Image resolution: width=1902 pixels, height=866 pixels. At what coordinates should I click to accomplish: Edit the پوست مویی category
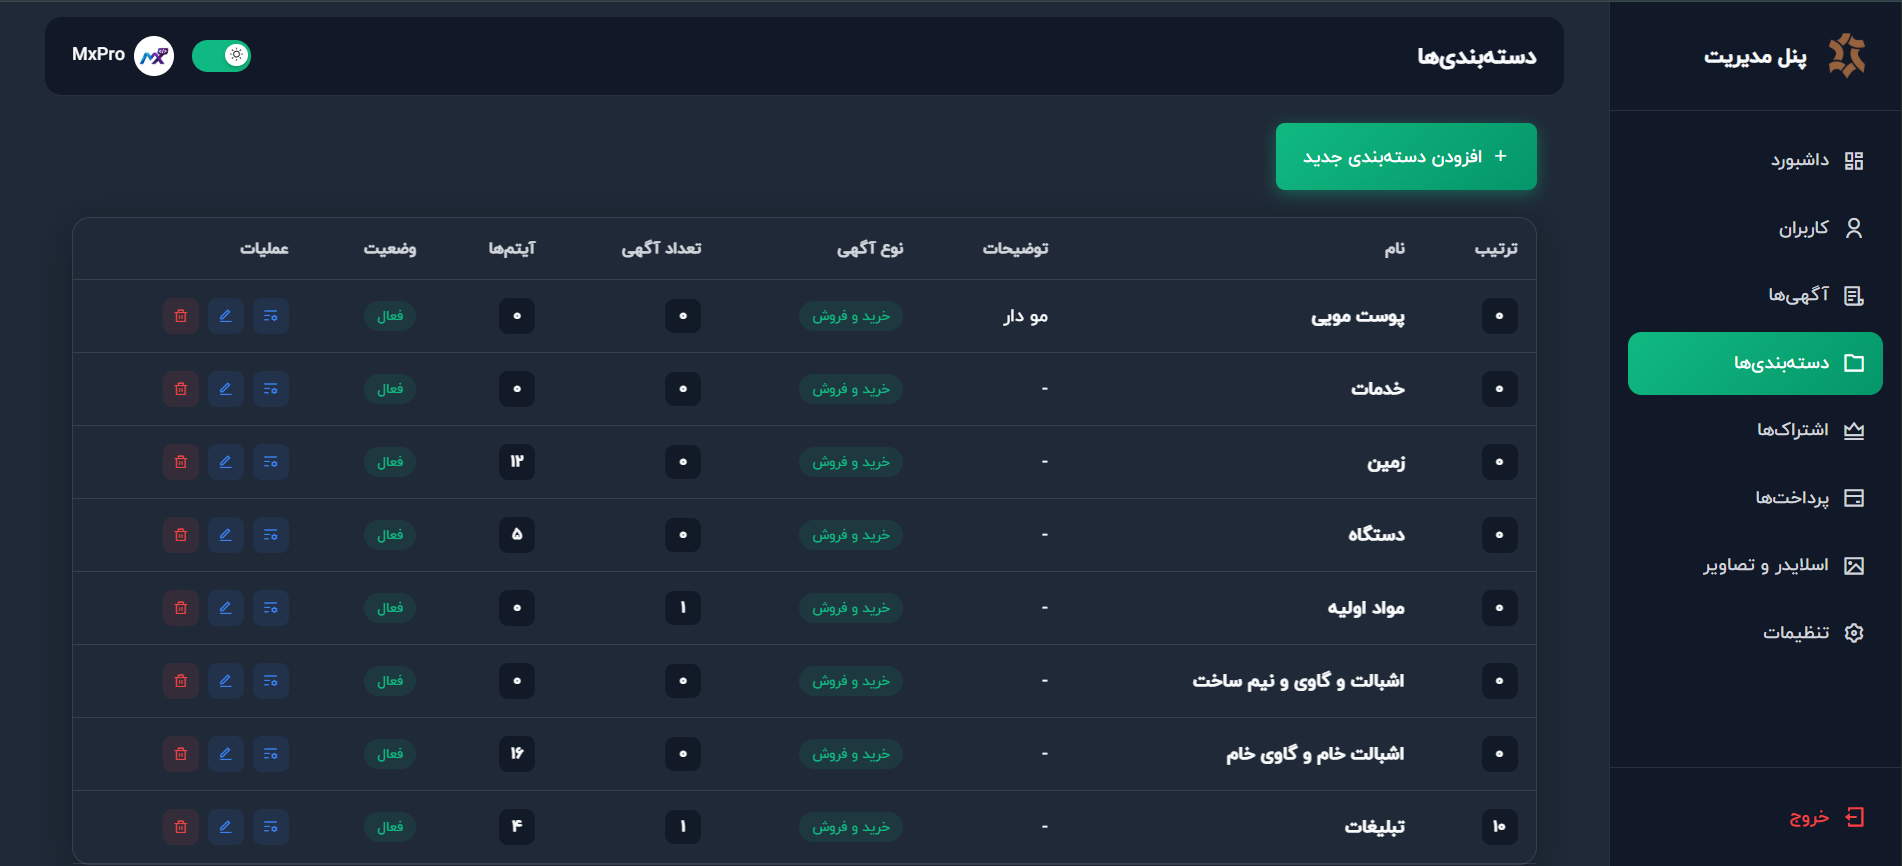[x=226, y=316]
